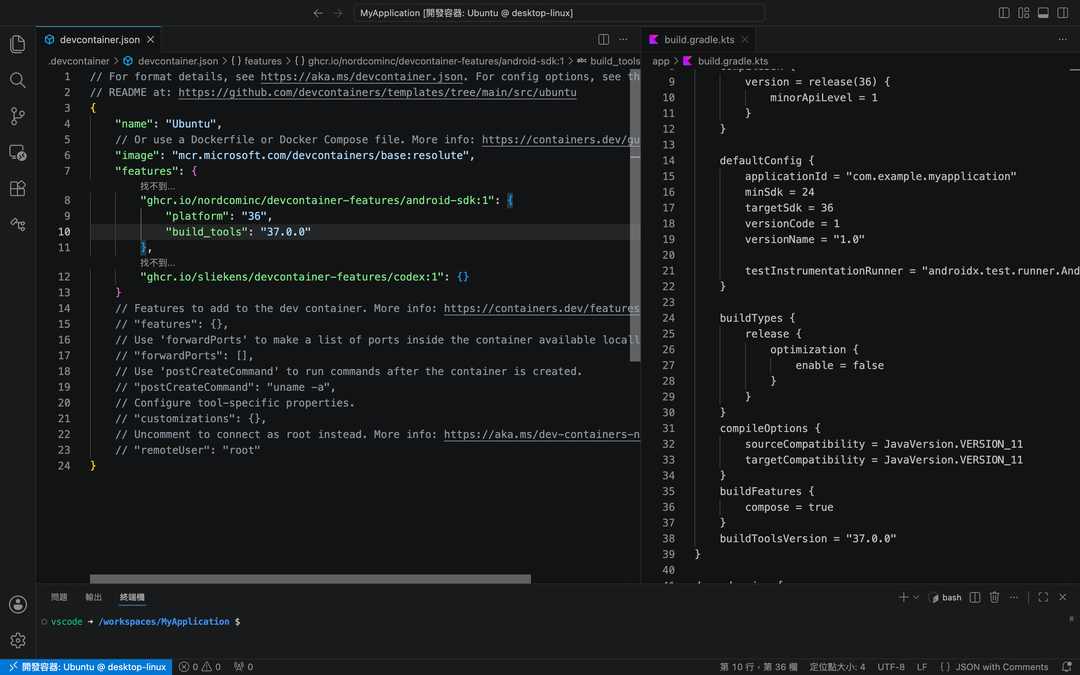Screen dimensions: 1080x675
Task: Go forward with the navigation arrow
Action: pyautogui.click(x=338, y=13)
